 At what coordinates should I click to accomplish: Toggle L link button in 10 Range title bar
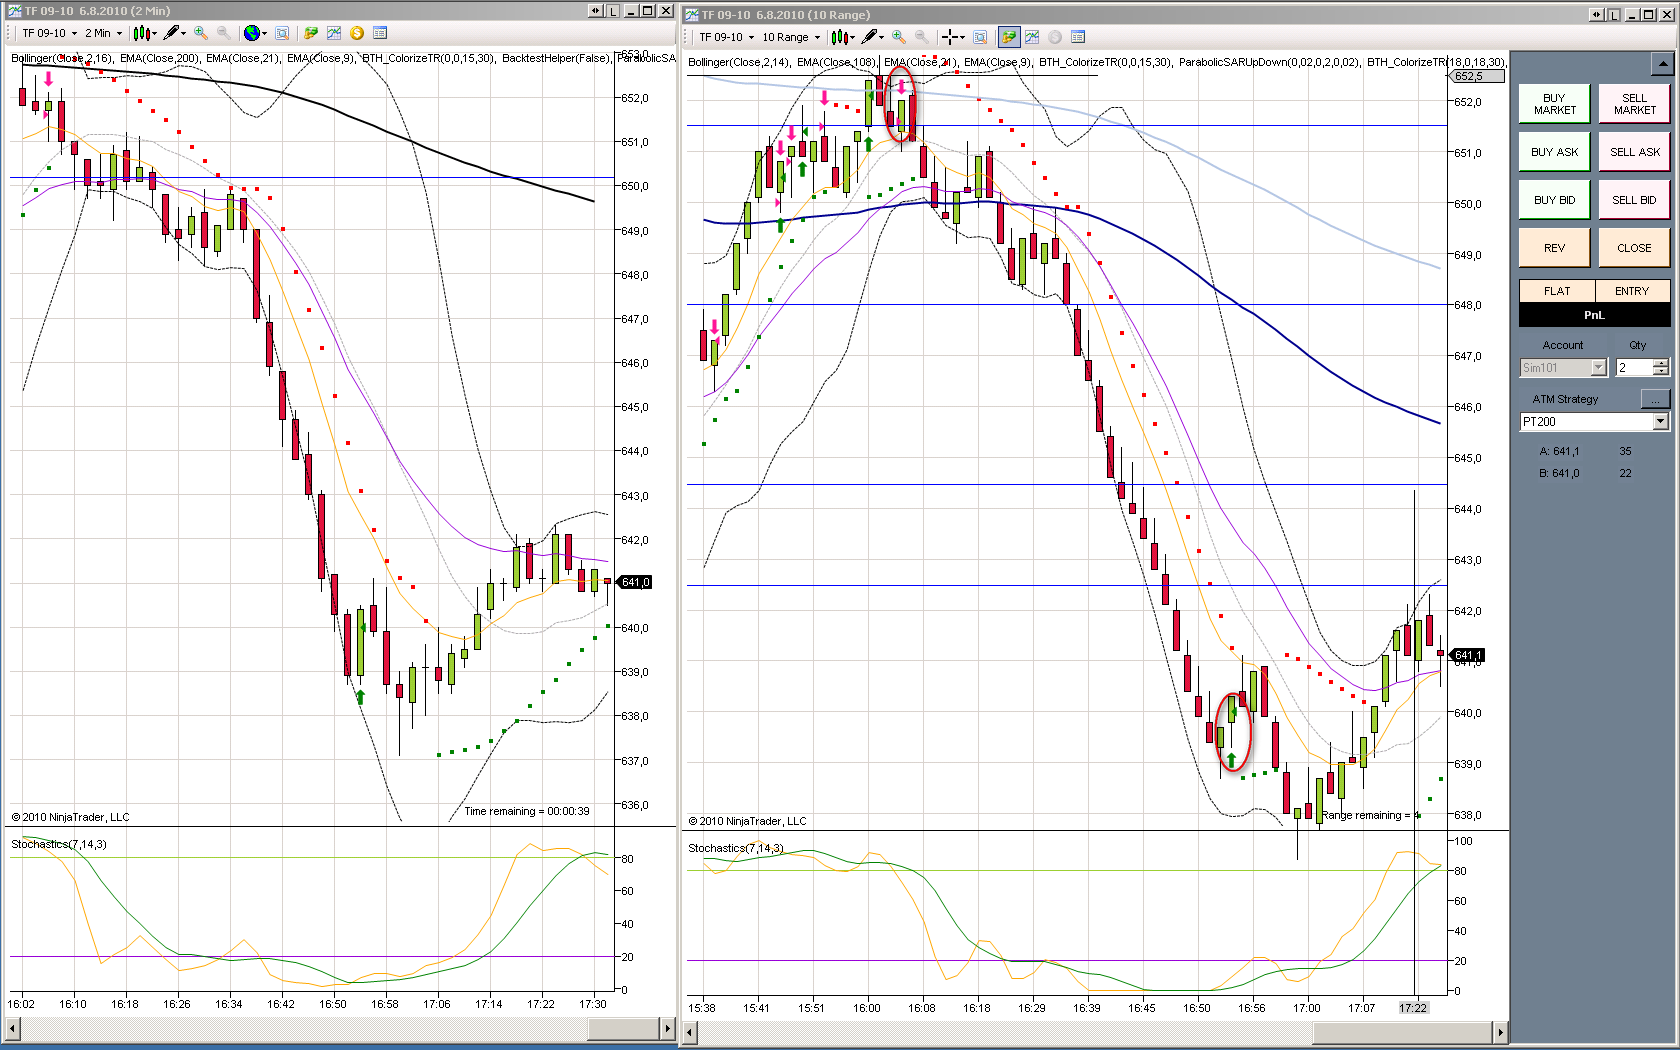coord(1613,14)
